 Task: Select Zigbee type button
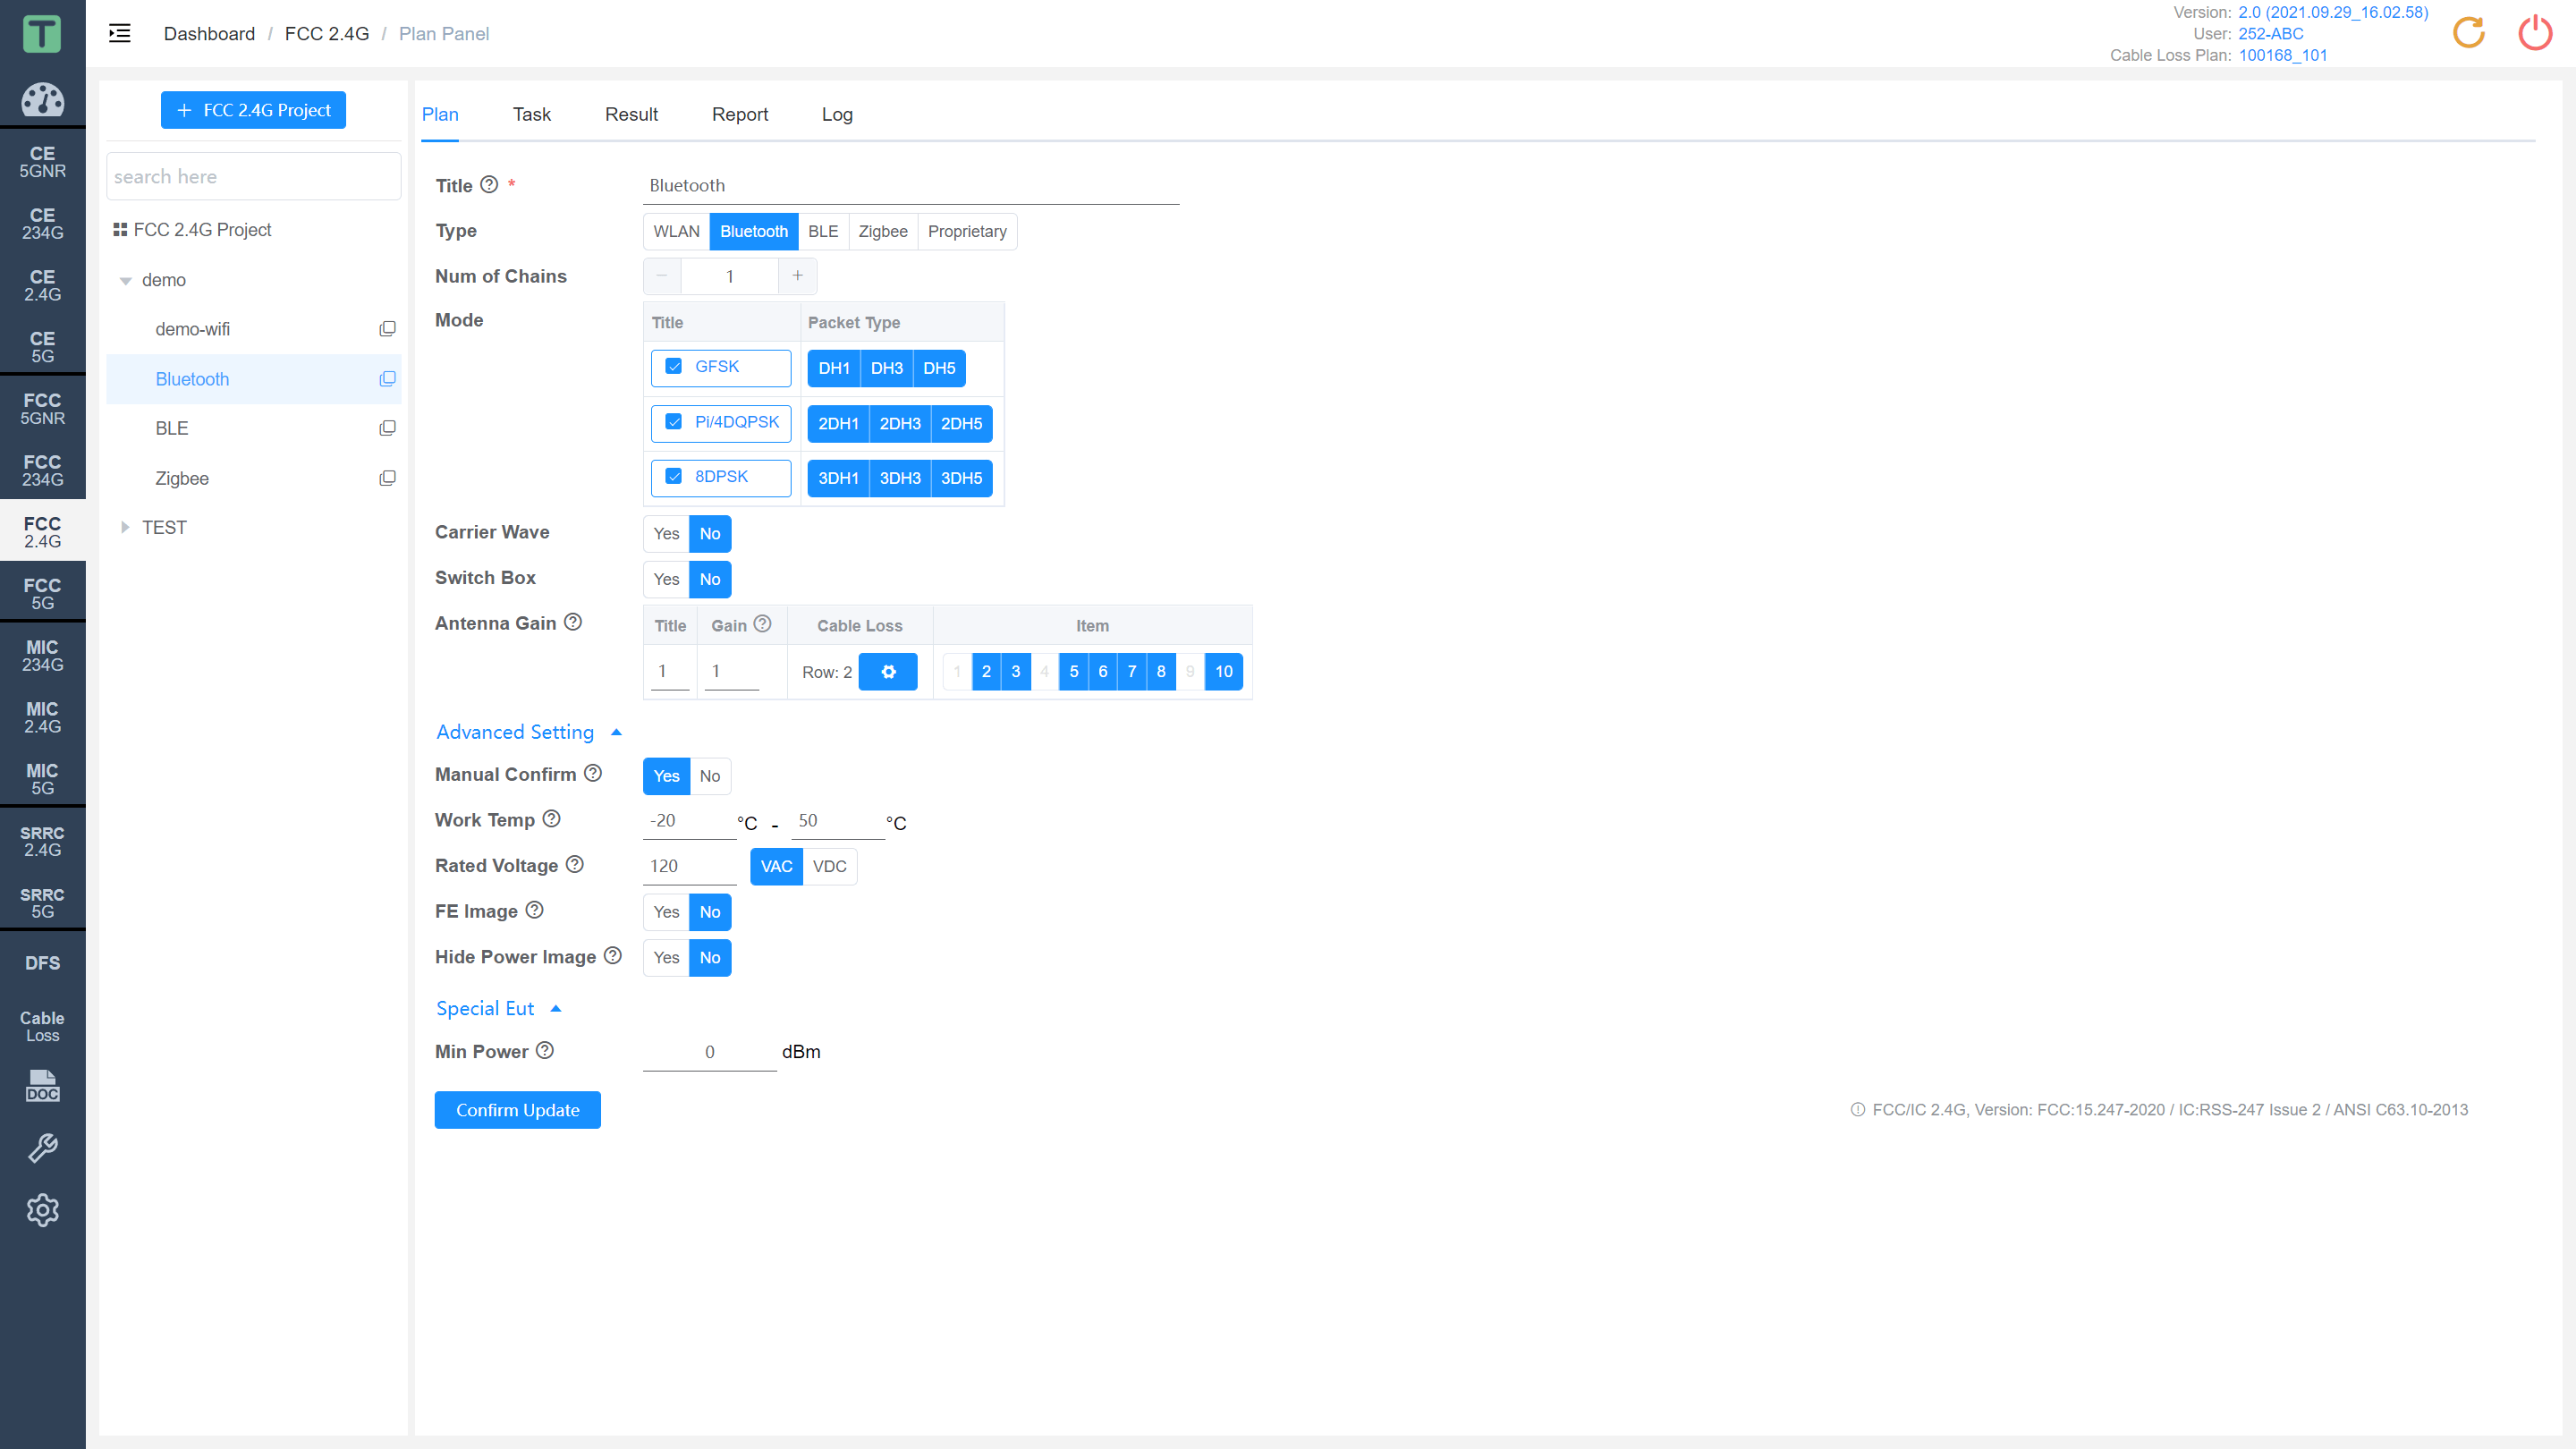tap(883, 232)
